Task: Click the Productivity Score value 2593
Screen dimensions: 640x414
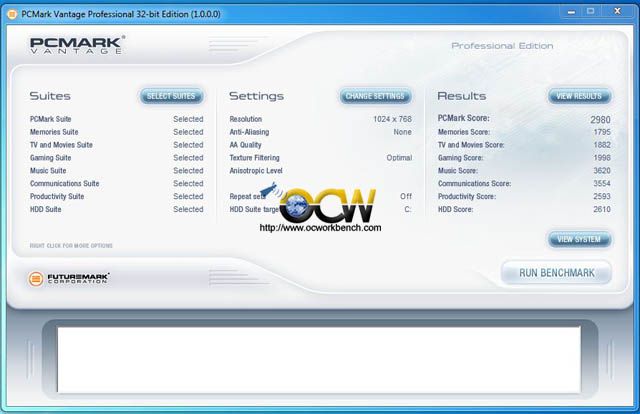Action: [x=602, y=196]
